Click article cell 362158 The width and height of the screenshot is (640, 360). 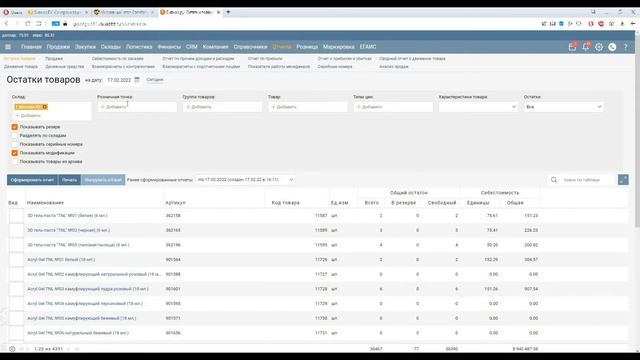(173, 216)
